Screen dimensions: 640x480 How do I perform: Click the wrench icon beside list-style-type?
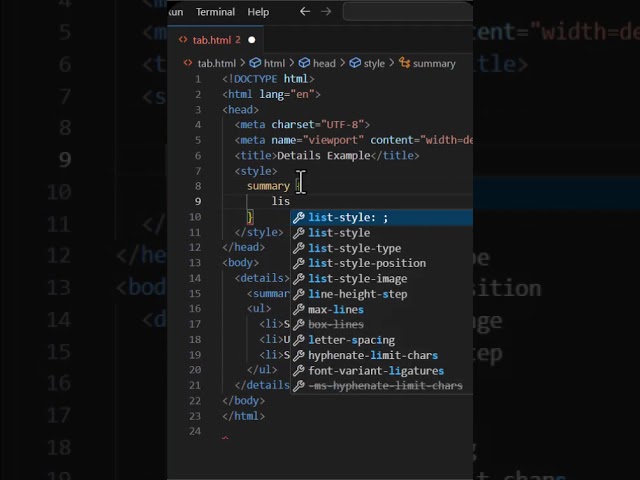pos(299,248)
